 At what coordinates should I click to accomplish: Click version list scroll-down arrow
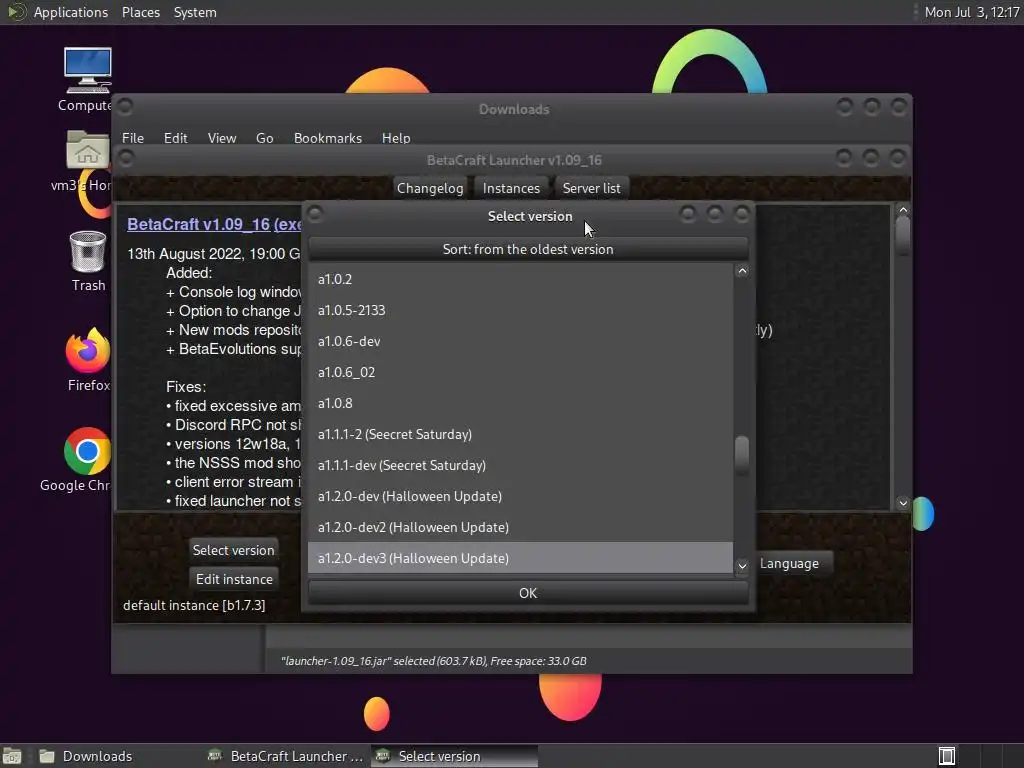coord(742,566)
